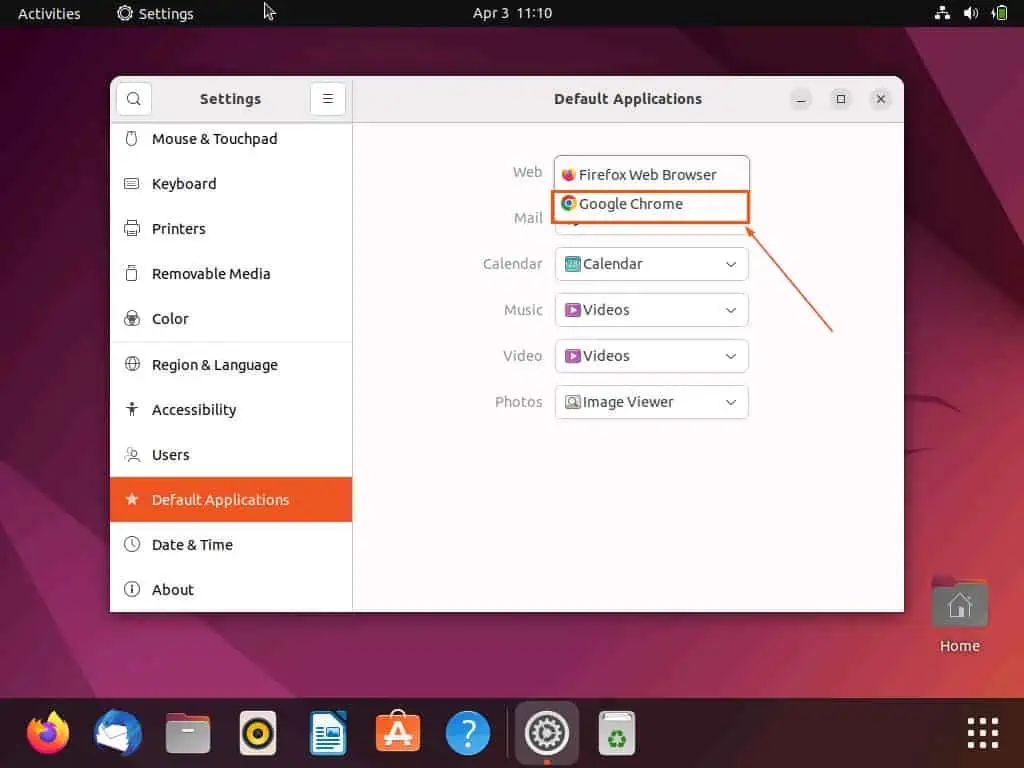Launch Firefox from the dock
The height and width of the screenshot is (768, 1024).
(47, 732)
